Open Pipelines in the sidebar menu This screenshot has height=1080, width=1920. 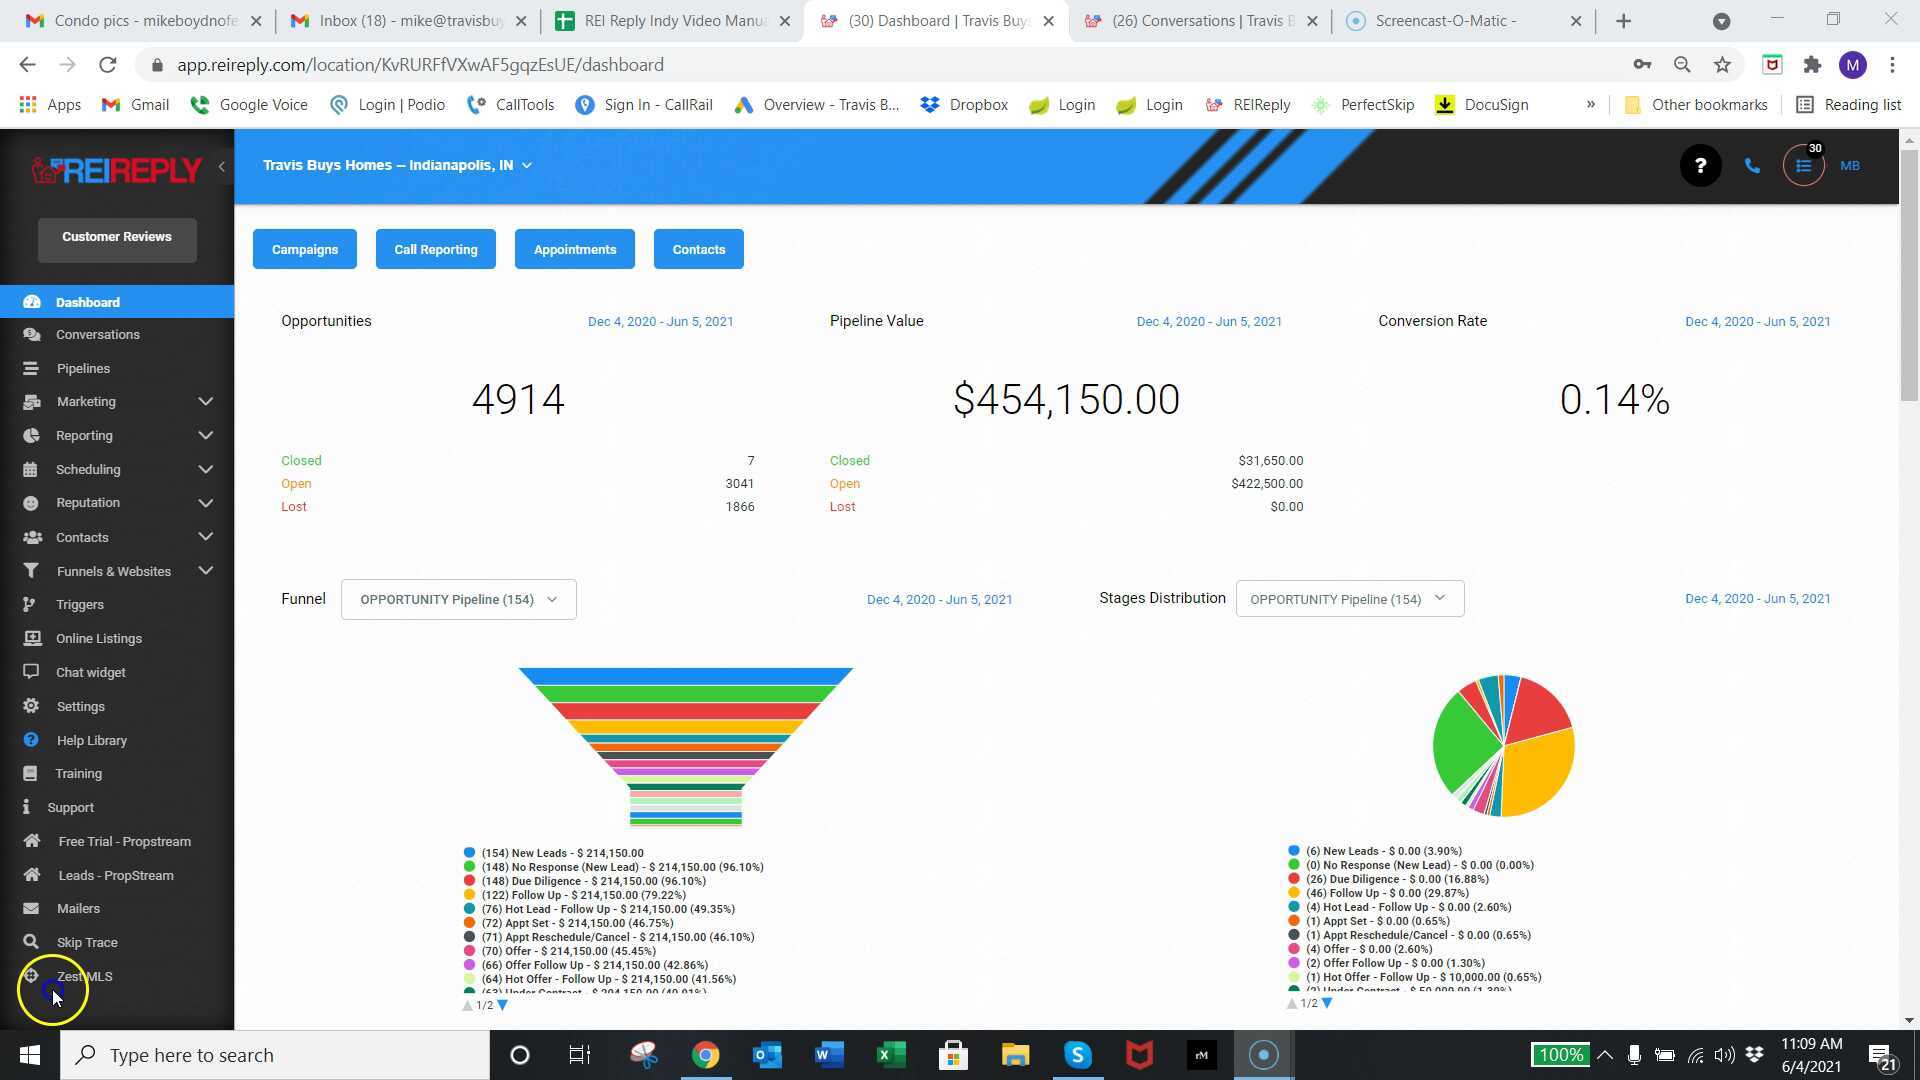coord(83,368)
